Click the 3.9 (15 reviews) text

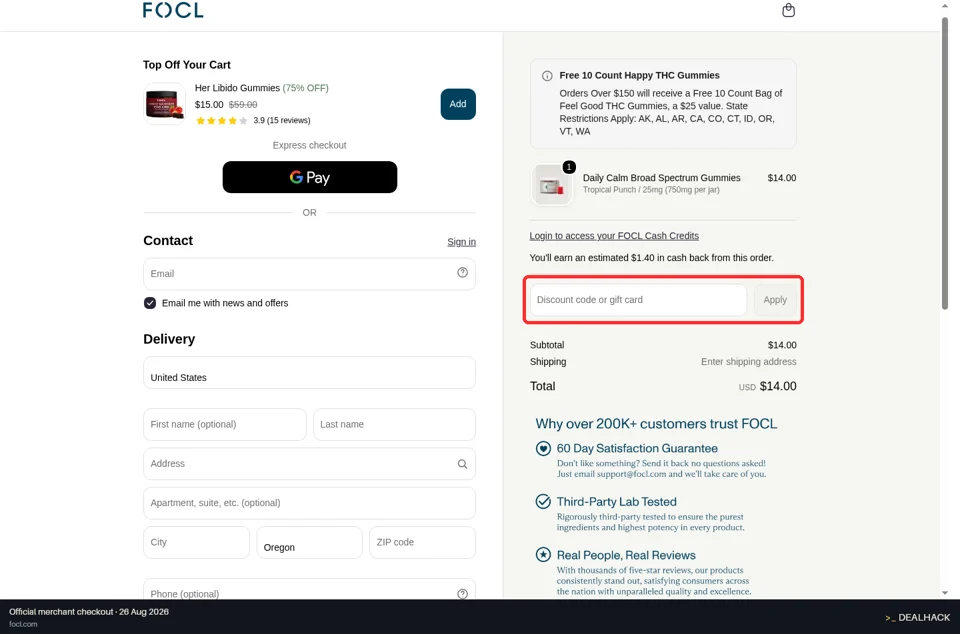pyautogui.click(x=282, y=121)
